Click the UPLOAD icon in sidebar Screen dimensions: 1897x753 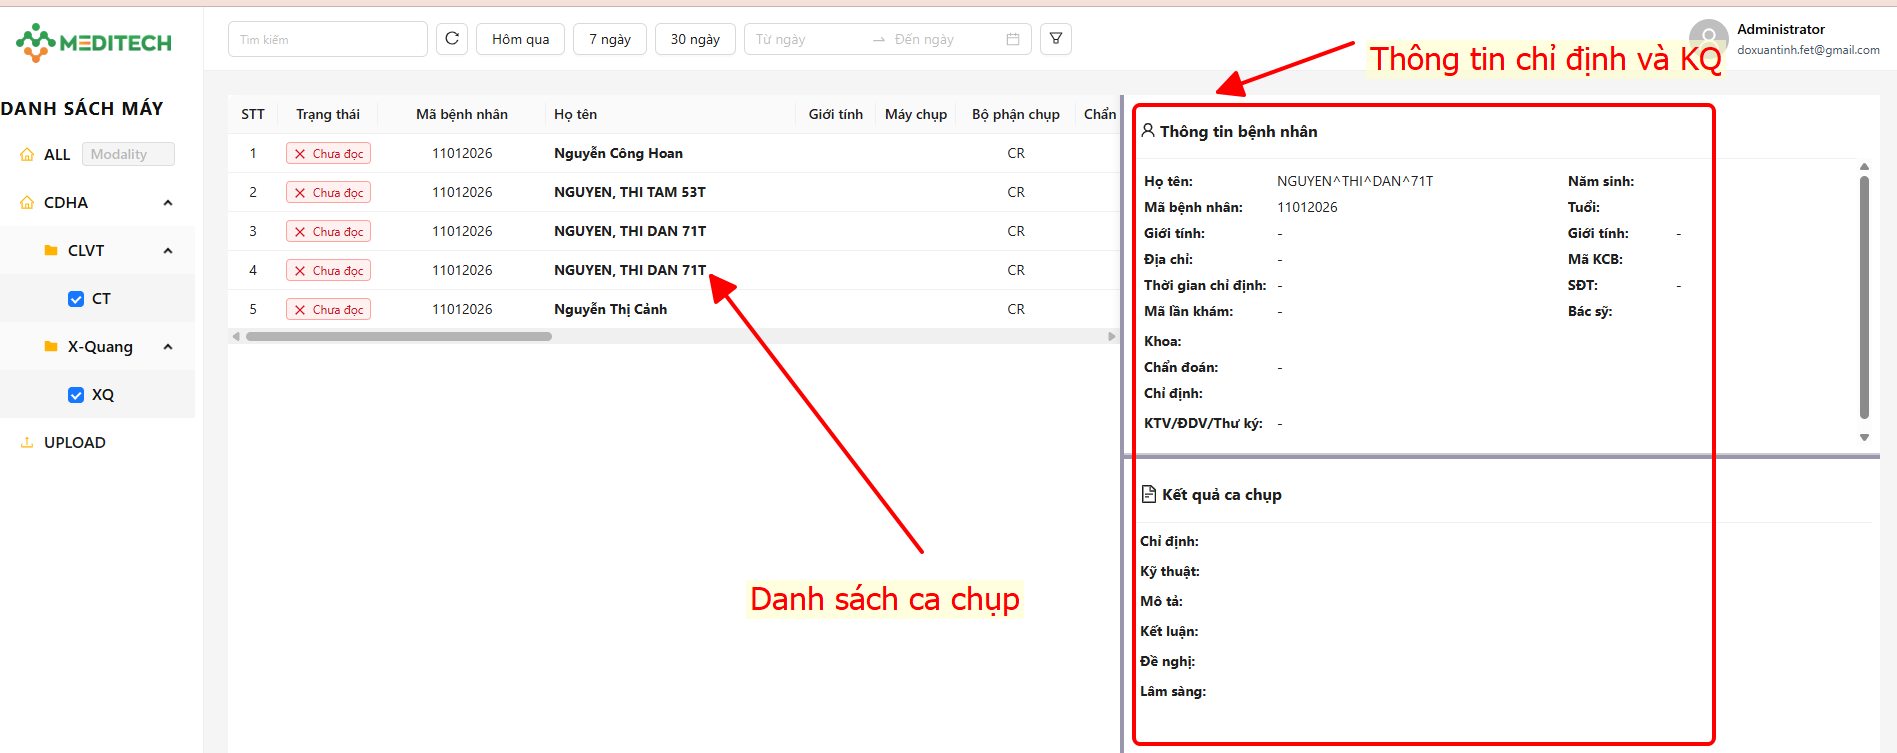(x=27, y=442)
